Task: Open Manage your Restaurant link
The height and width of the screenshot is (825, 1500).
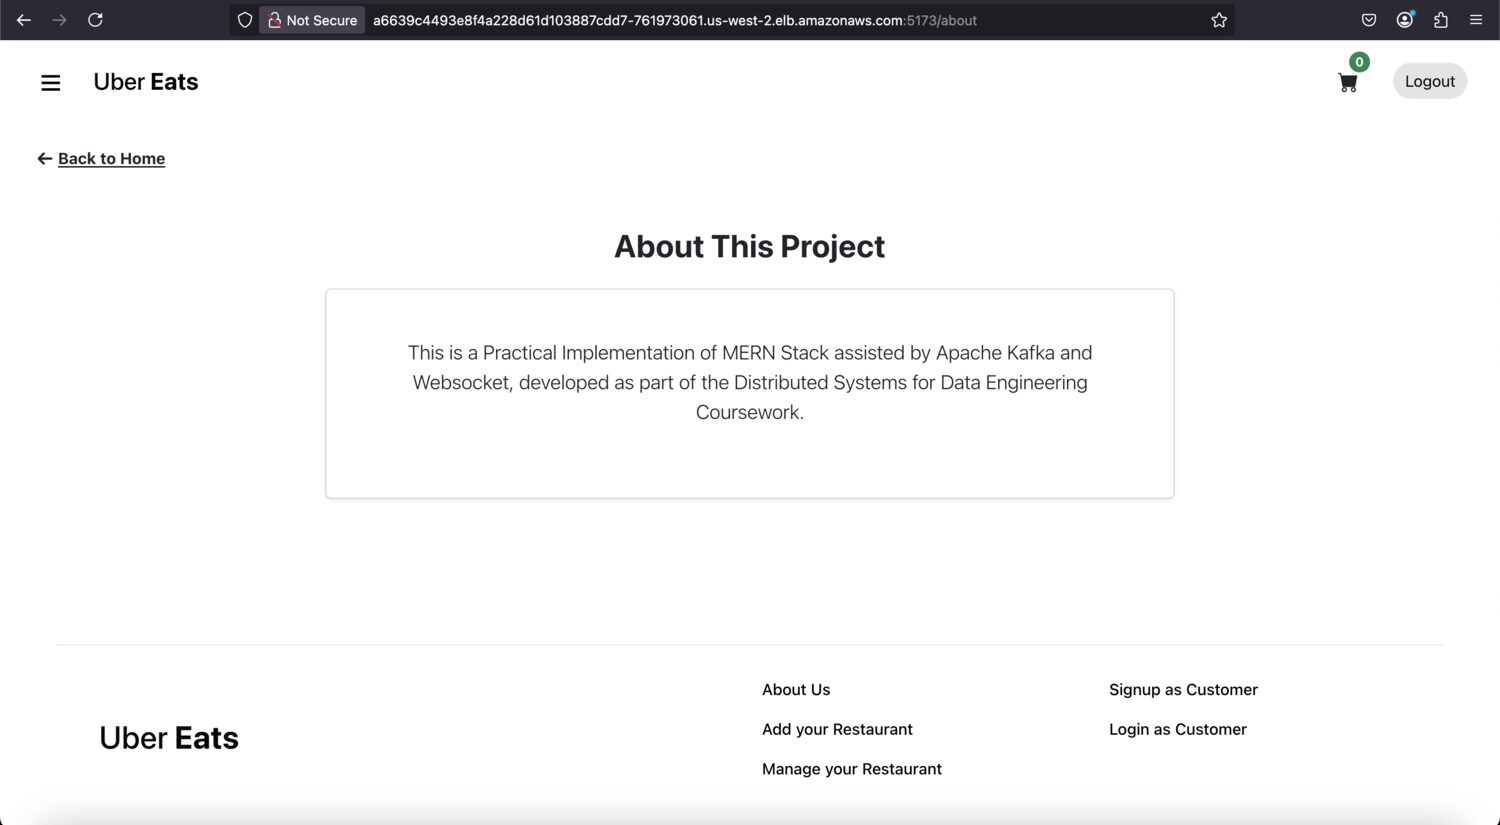Action: (852, 769)
